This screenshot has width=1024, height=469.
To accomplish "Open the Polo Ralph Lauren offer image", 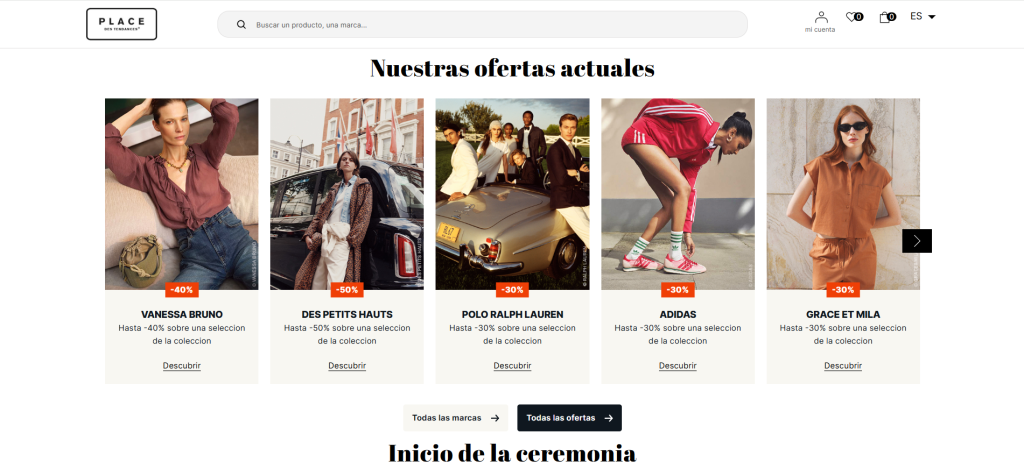I will point(513,194).
